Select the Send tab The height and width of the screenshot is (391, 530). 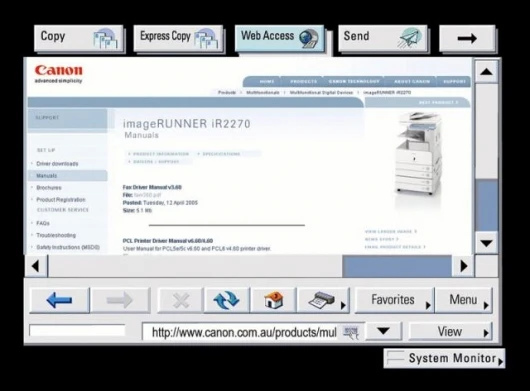(x=383, y=38)
